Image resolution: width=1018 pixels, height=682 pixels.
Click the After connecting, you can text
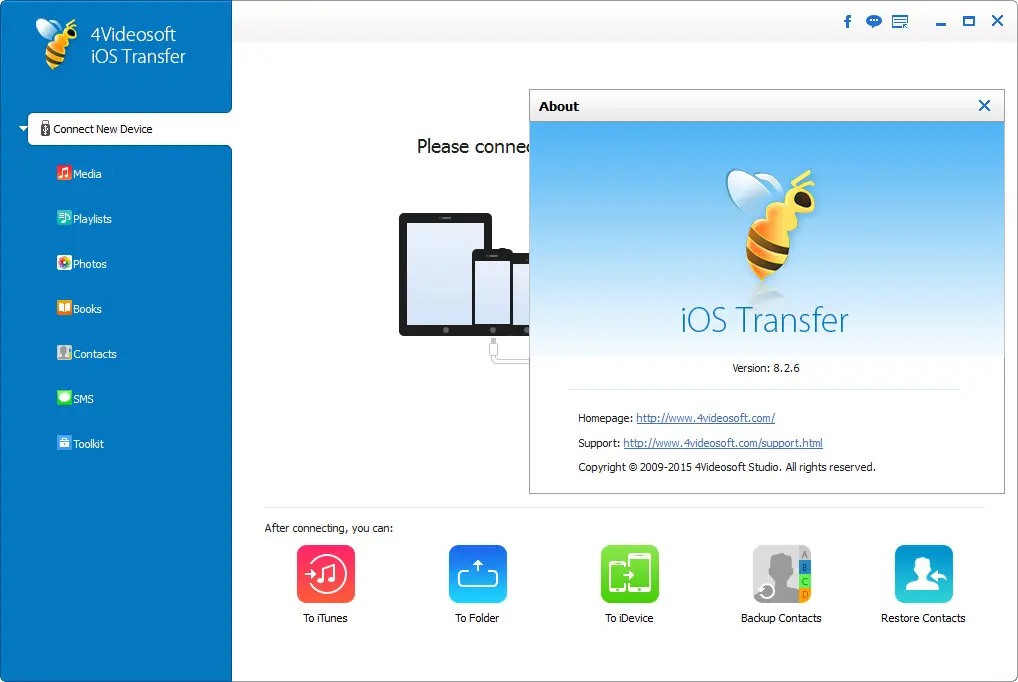pyautogui.click(x=329, y=528)
